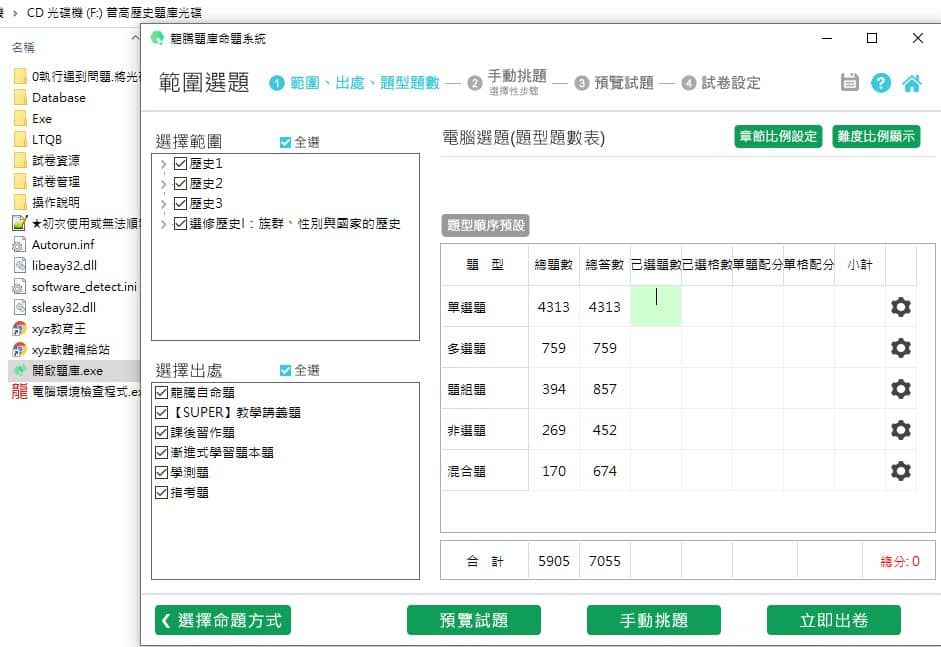
Task: Uncheck 歷史3 in range tree
Action: point(180,203)
